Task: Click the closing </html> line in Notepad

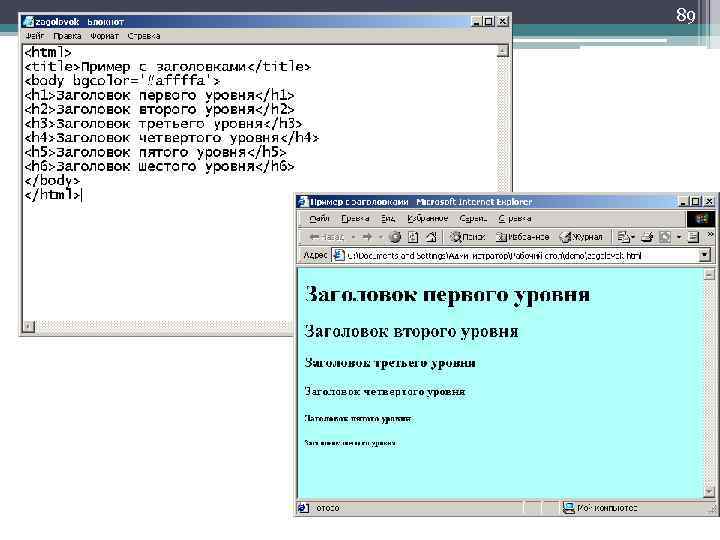Action: click(53, 195)
